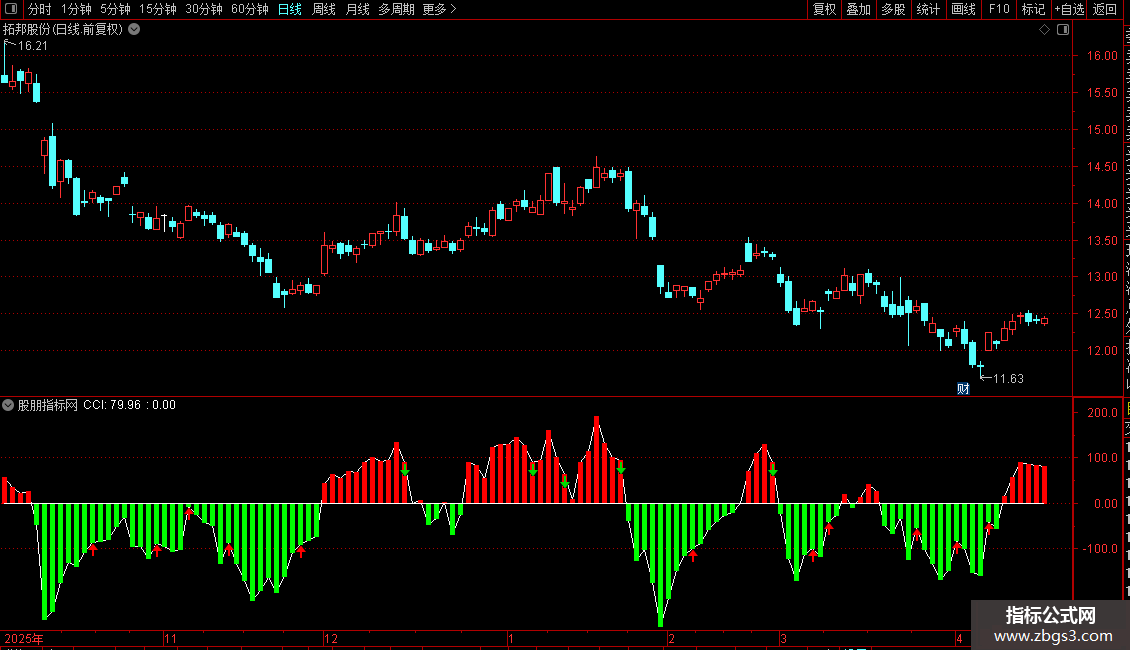The image size is (1130, 650).
Task: Click the 11.63 low price label
Action: (1008, 379)
